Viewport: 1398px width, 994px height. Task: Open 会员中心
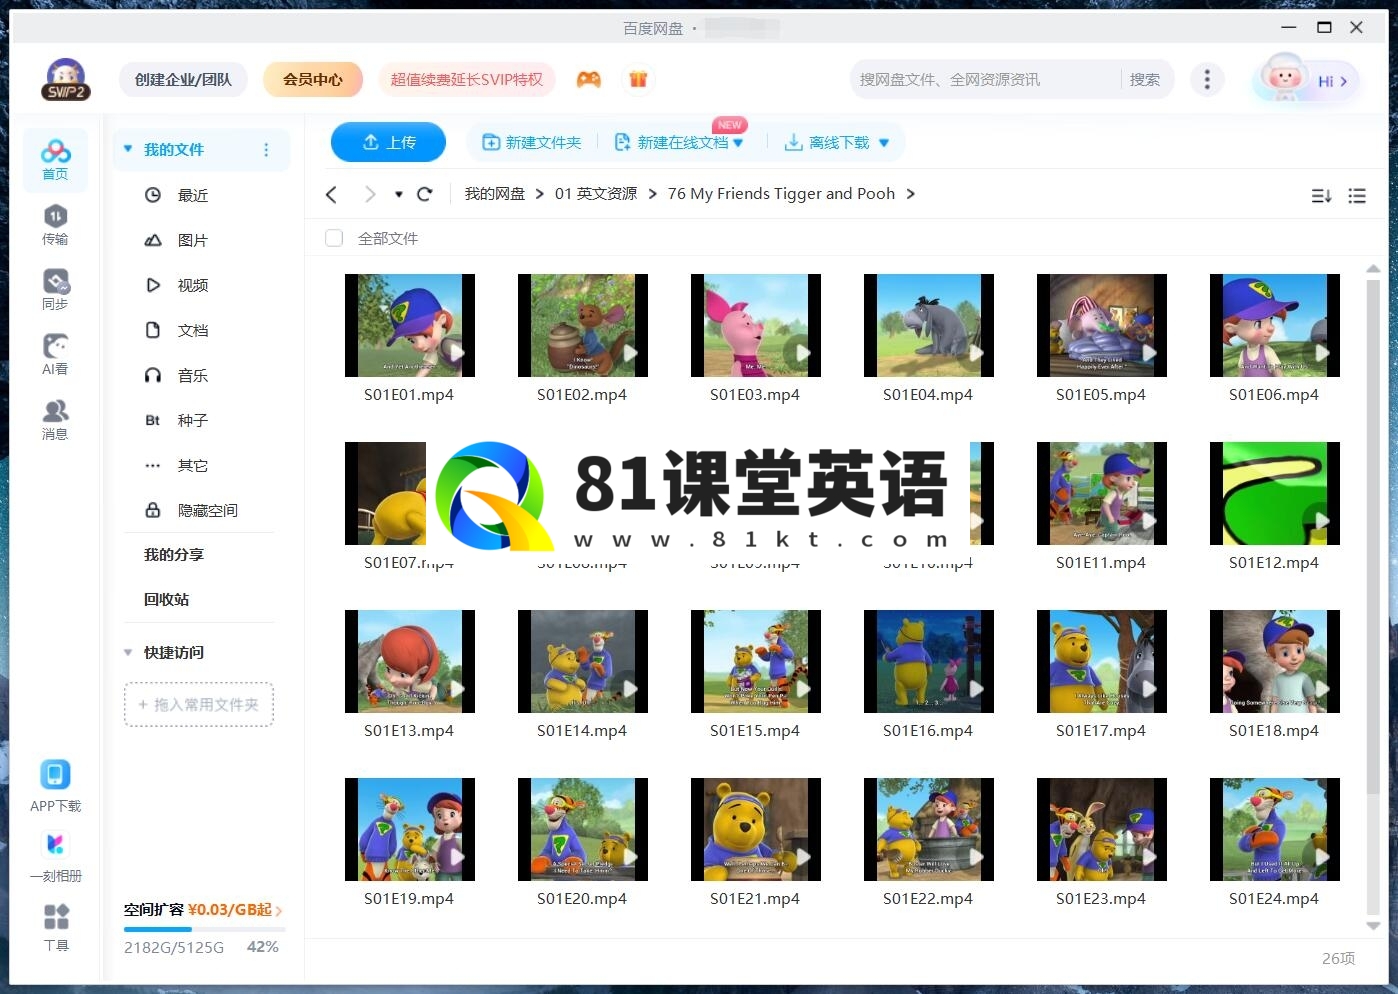tap(312, 79)
